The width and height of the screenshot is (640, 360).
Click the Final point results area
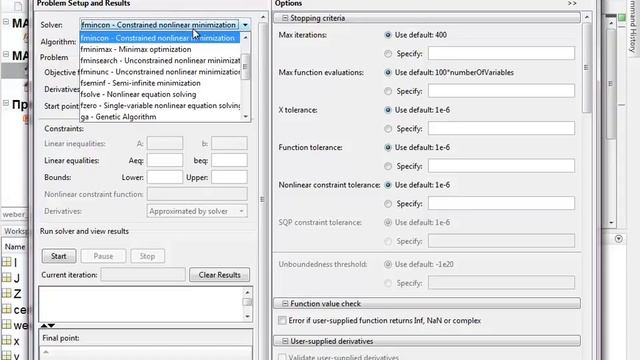coord(145,353)
